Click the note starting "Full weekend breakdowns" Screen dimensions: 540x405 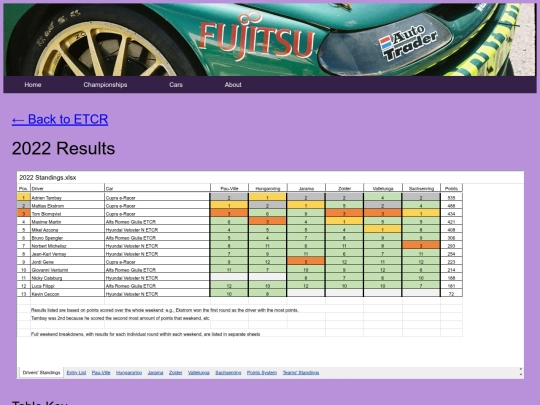pos(145,334)
